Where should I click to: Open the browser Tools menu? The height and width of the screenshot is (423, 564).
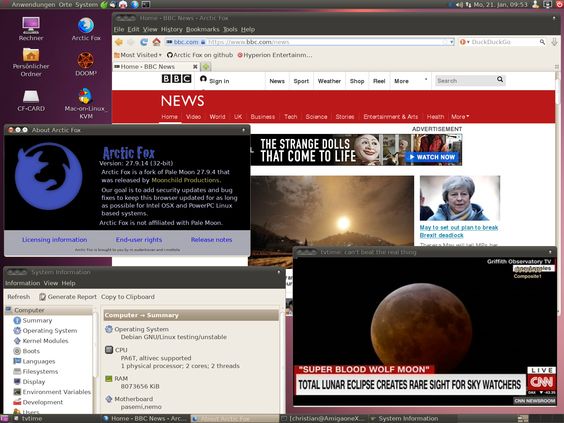[x=230, y=29]
